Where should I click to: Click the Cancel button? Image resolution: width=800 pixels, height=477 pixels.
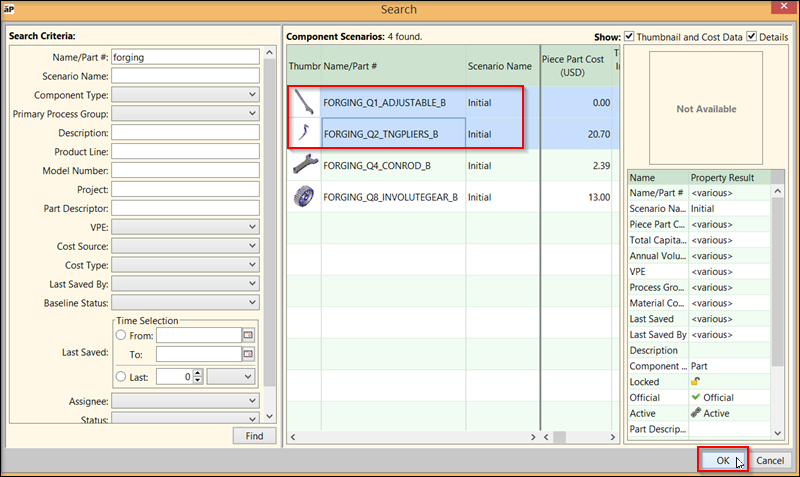click(x=769, y=460)
